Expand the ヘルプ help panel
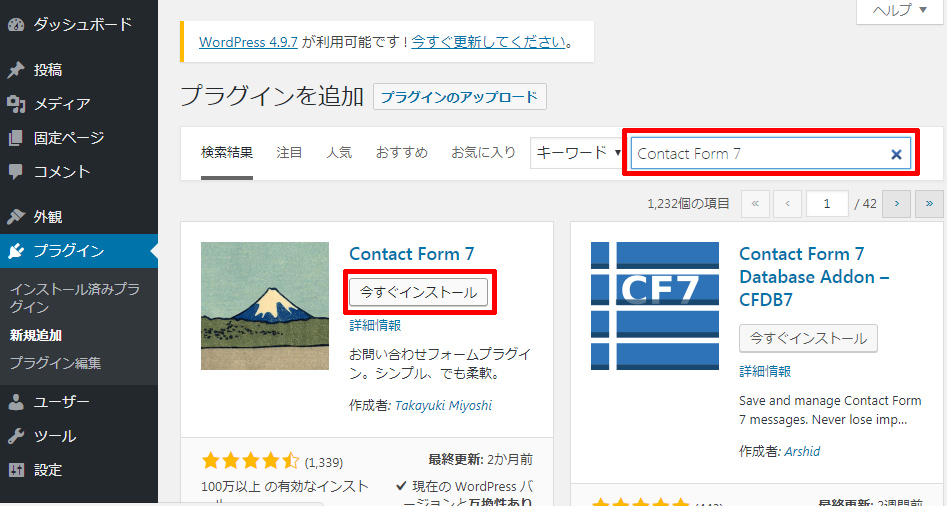Screen dimensions: 947x506 click(899, 10)
